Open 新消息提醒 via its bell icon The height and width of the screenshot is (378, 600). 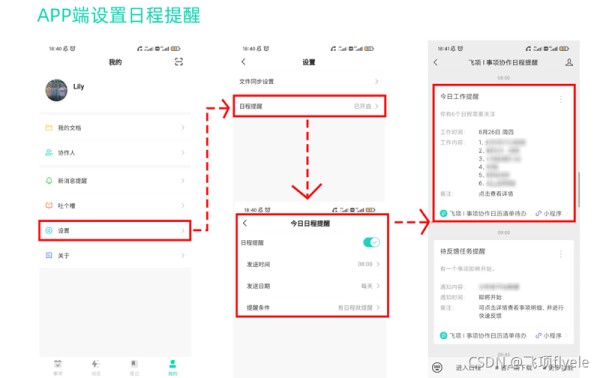pyautogui.click(x=49, y=181)
